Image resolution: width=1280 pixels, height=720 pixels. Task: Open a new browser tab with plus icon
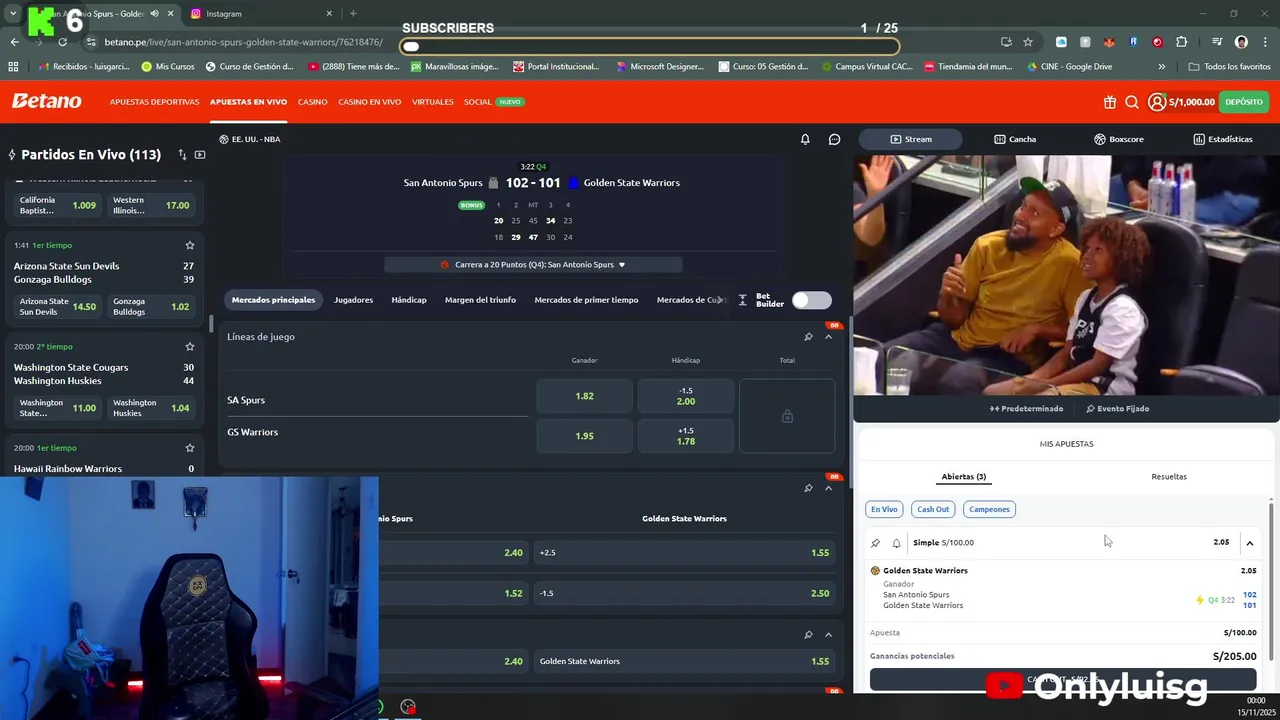pos(353,14)
